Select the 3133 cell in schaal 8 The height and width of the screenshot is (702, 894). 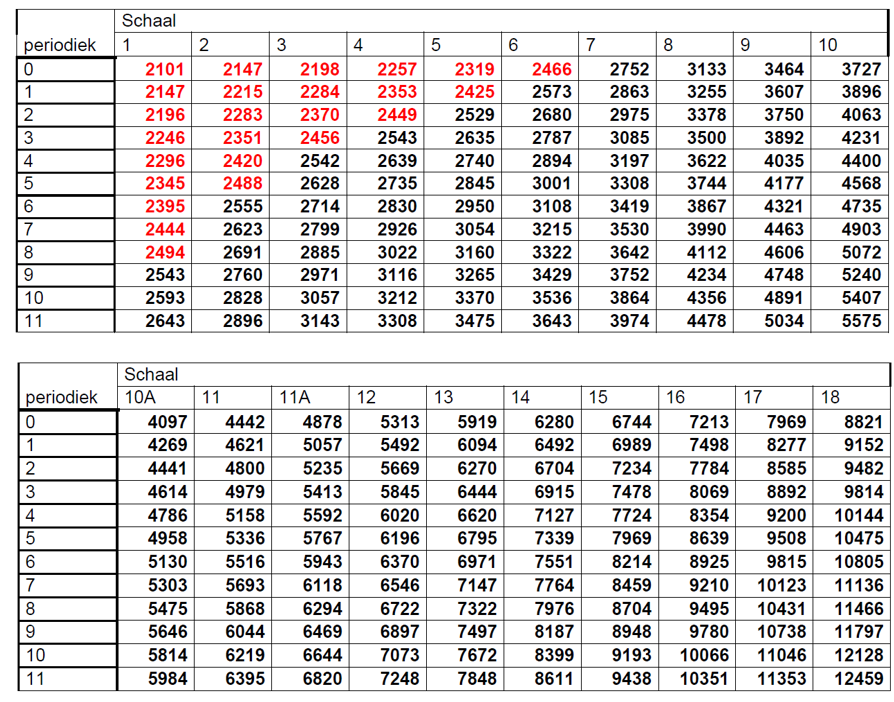(x=706, y=69)
